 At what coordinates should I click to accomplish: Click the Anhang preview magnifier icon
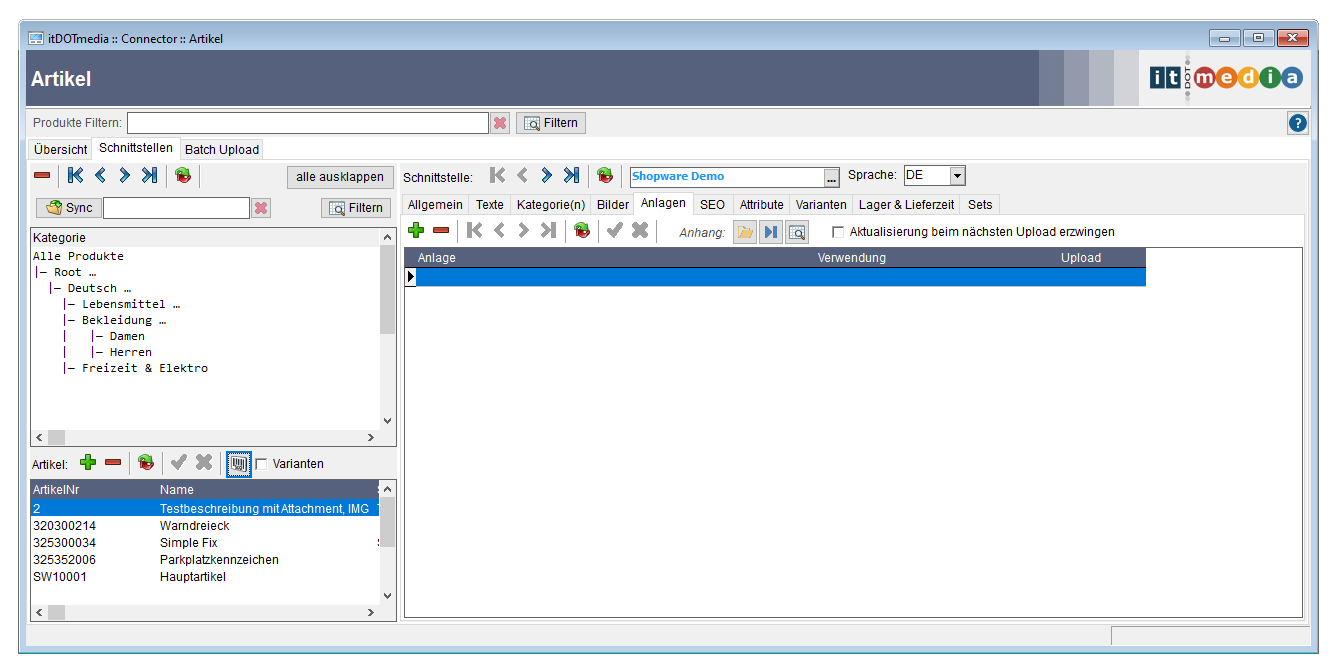tap(796, 232)
